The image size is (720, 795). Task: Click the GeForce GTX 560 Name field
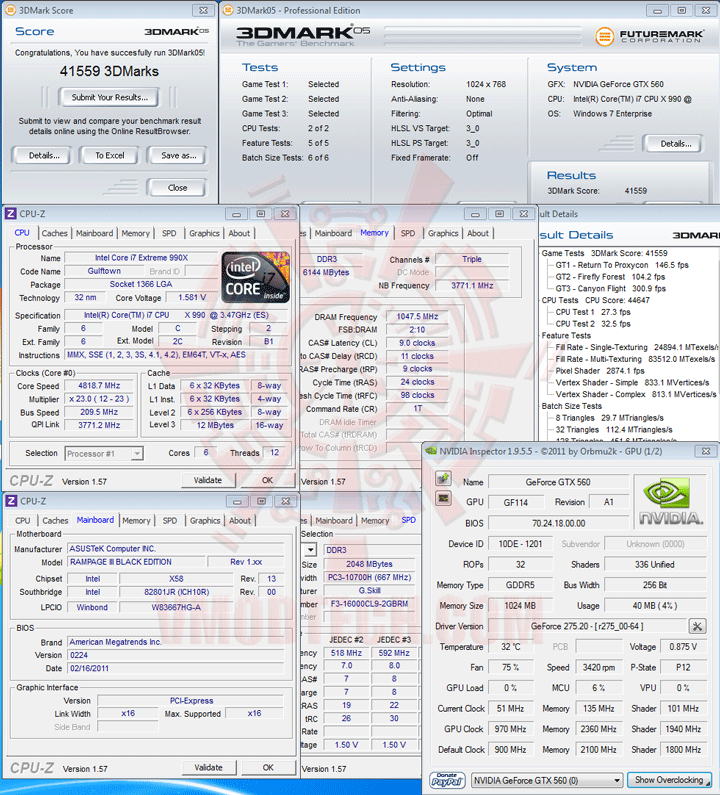(x=558, y=482)
